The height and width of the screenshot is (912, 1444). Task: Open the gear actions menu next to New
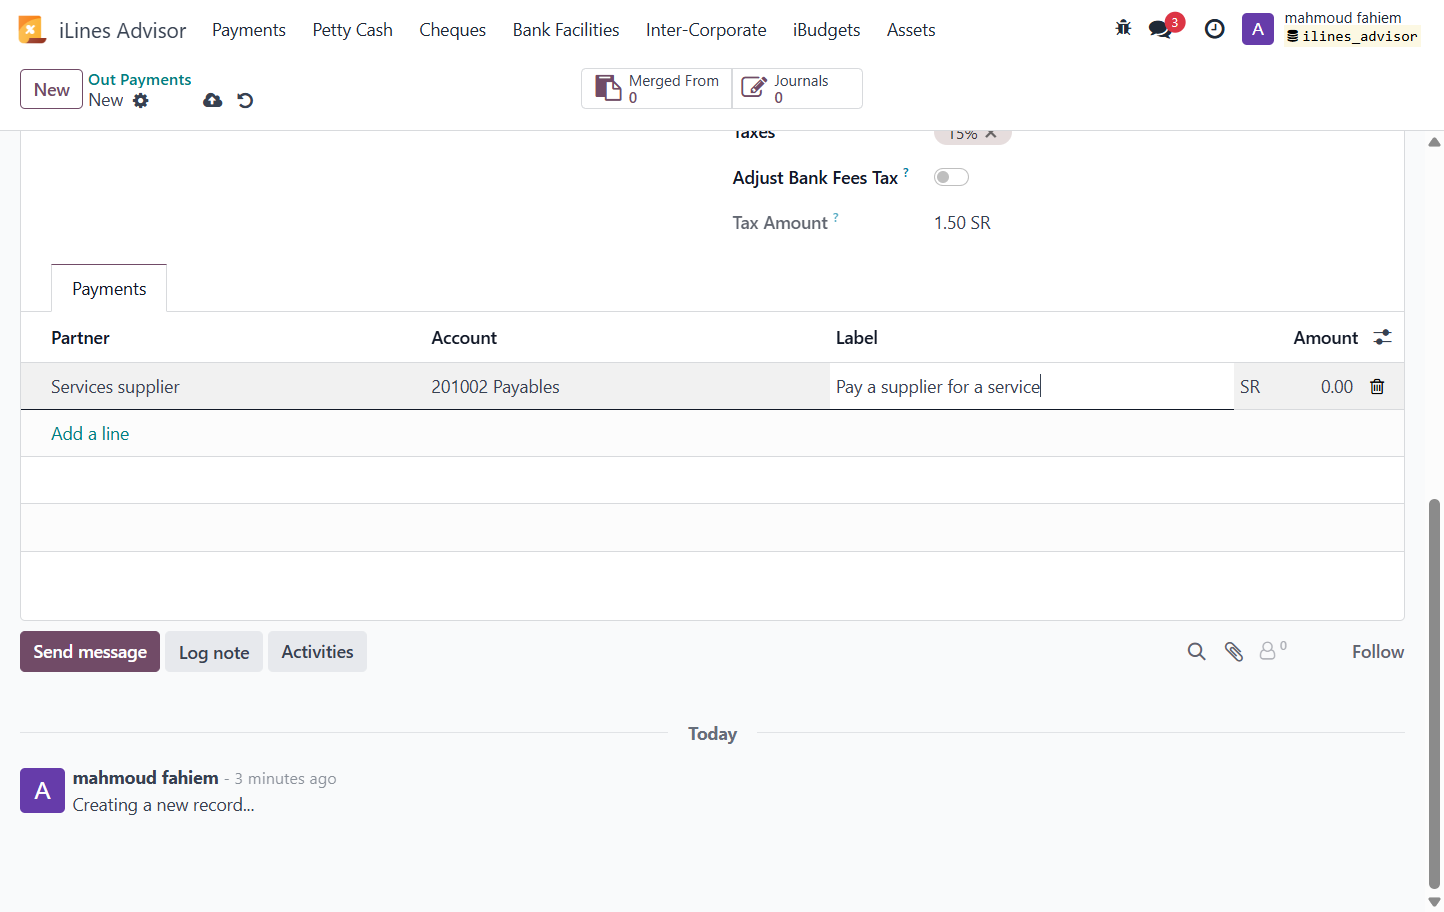pos(141,100)
